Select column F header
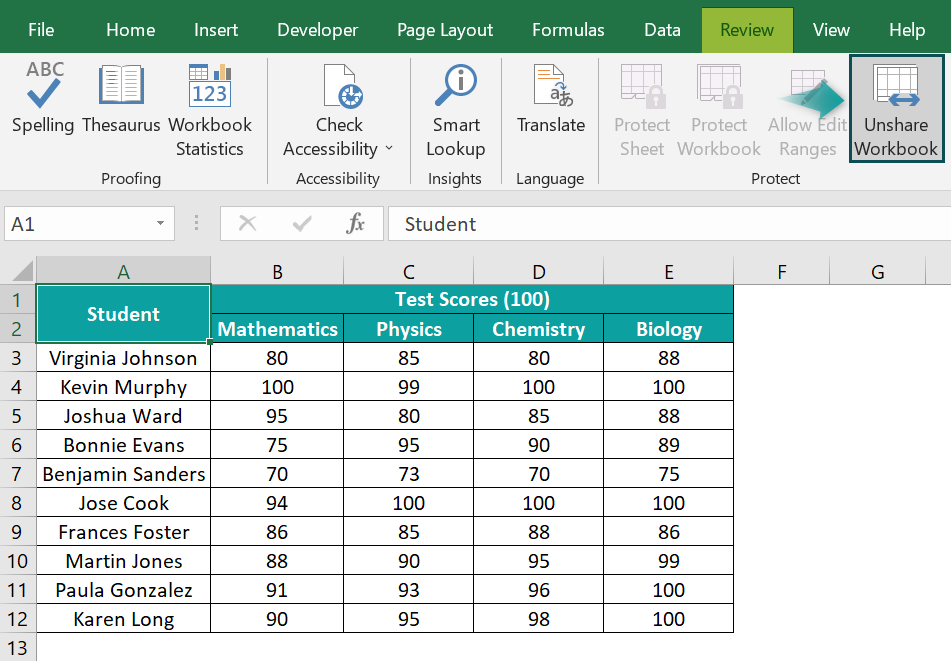The image size is (951, 661). pyautogui.click(x=782, y=271)
